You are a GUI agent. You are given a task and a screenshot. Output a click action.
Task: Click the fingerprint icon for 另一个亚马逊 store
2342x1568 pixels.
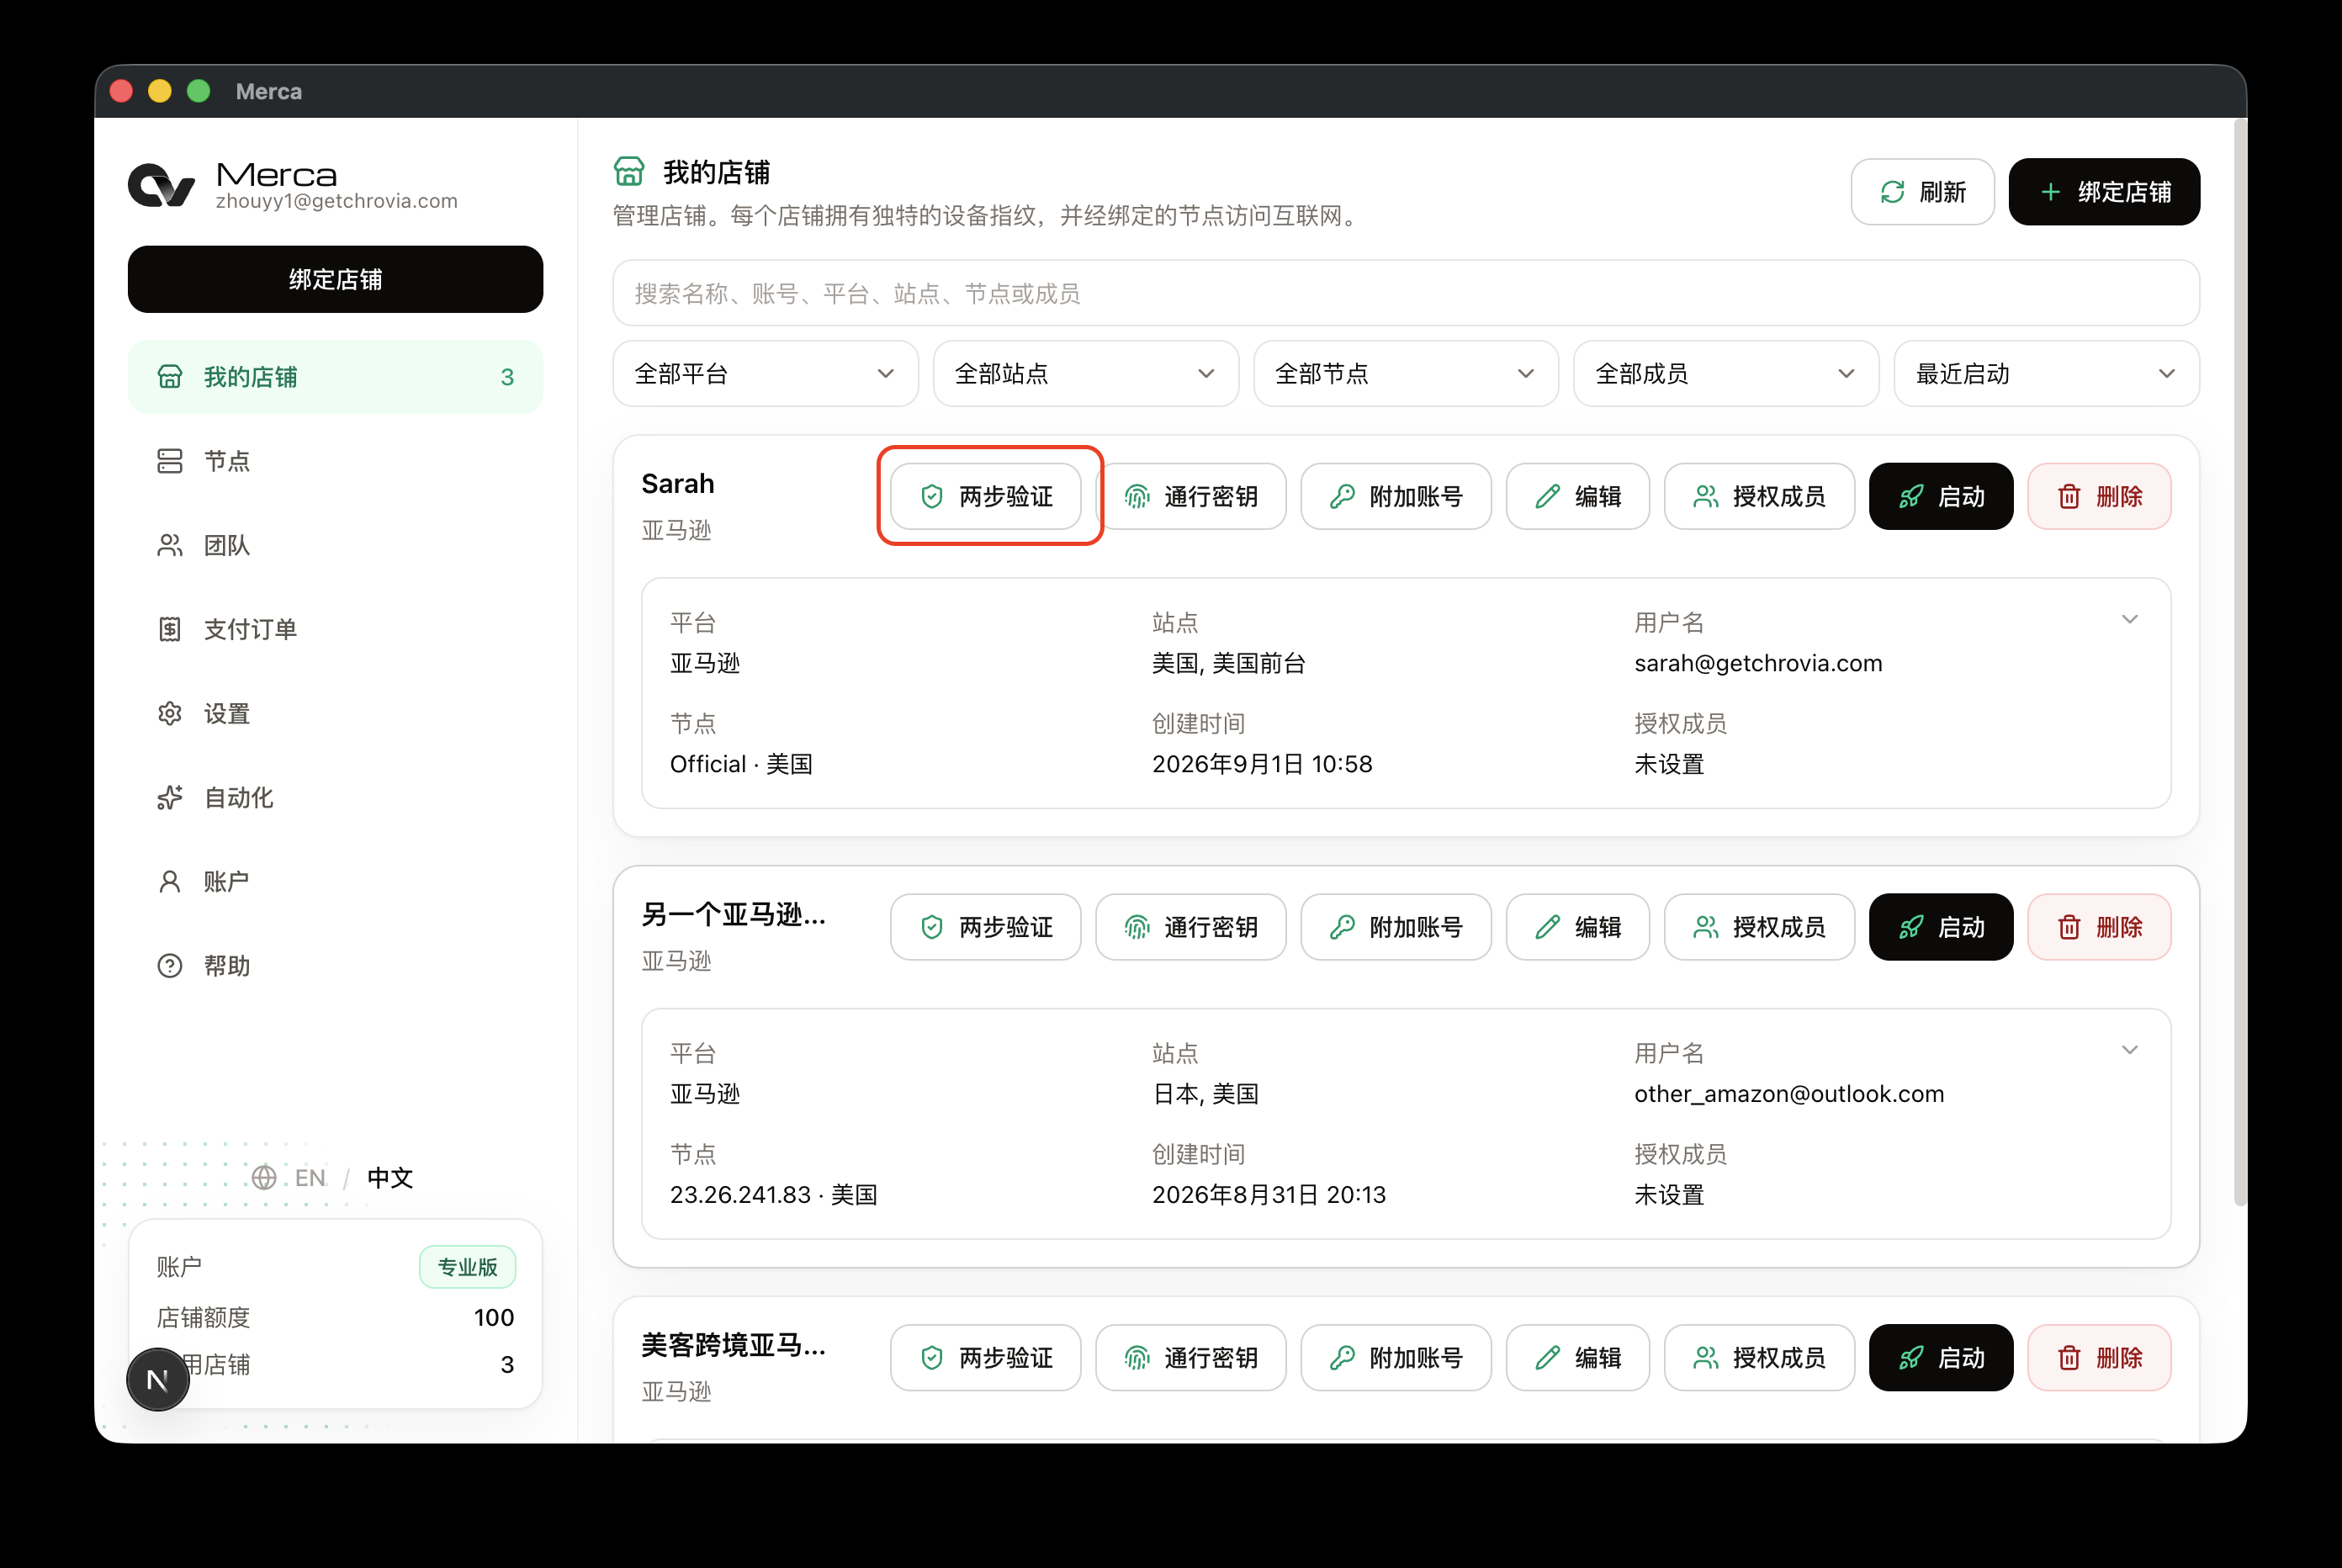pyautogui.click(x=1137, y=927)
